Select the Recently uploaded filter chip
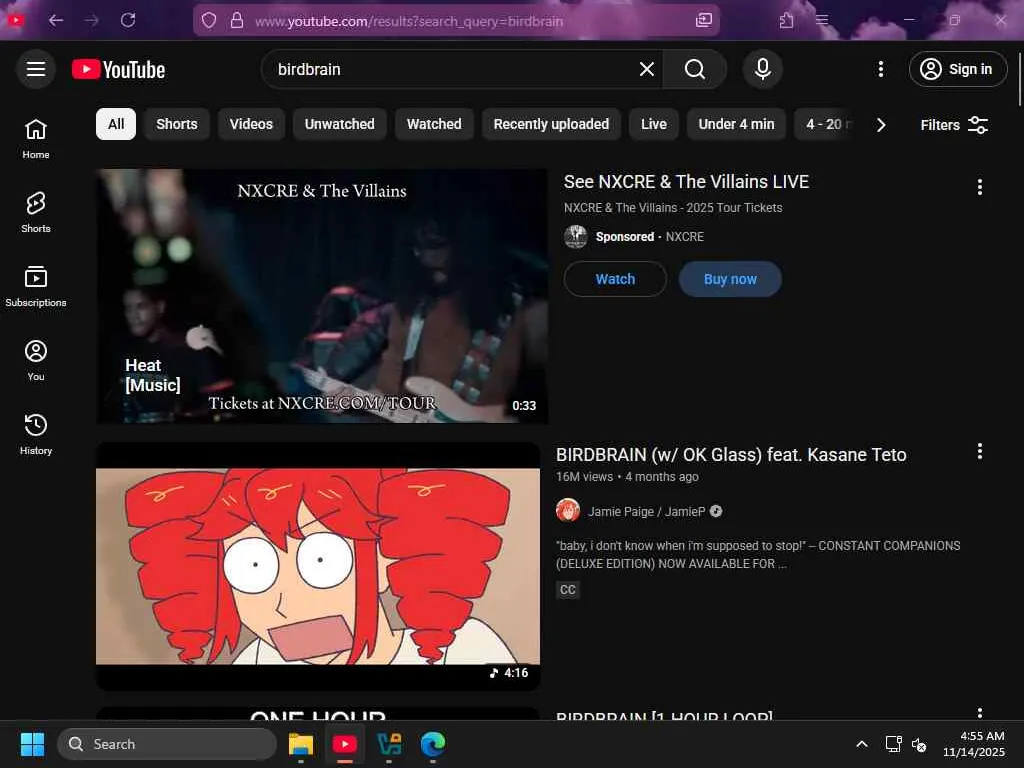The height and width of the screenshot is (768, 1024). click(x=551, y=124)
